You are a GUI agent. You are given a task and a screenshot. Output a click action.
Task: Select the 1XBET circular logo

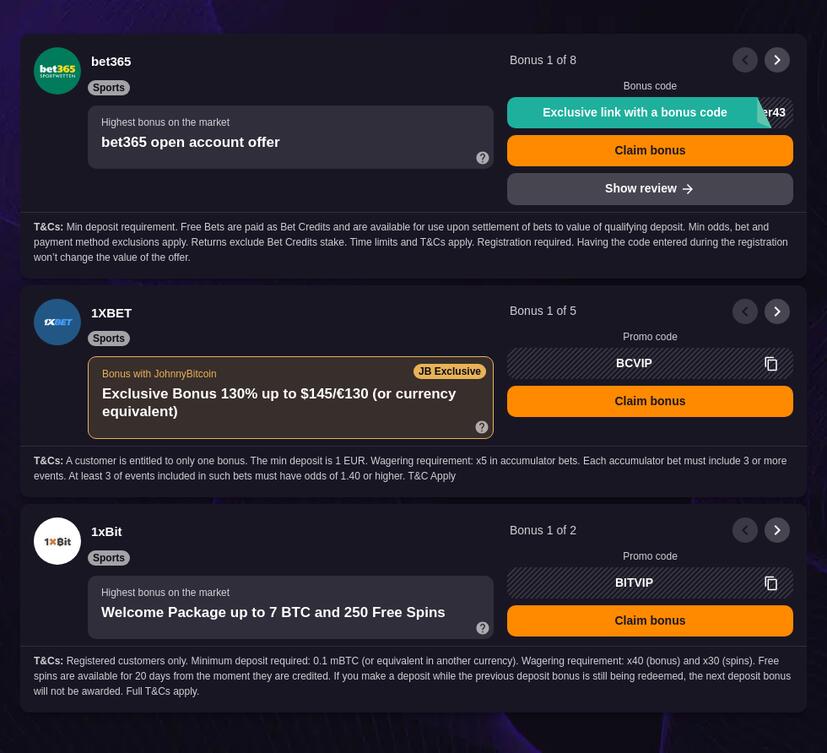click(x=57, y=322)
